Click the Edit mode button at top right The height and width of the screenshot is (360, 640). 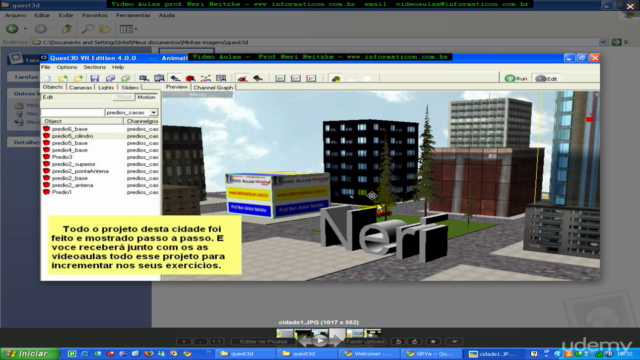pyautogui.click(x=547, y=78)
